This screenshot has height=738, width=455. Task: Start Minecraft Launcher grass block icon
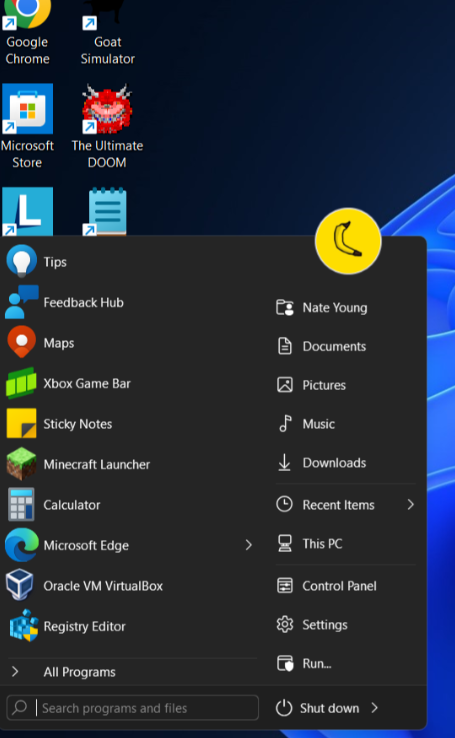(x=21, y=464)
